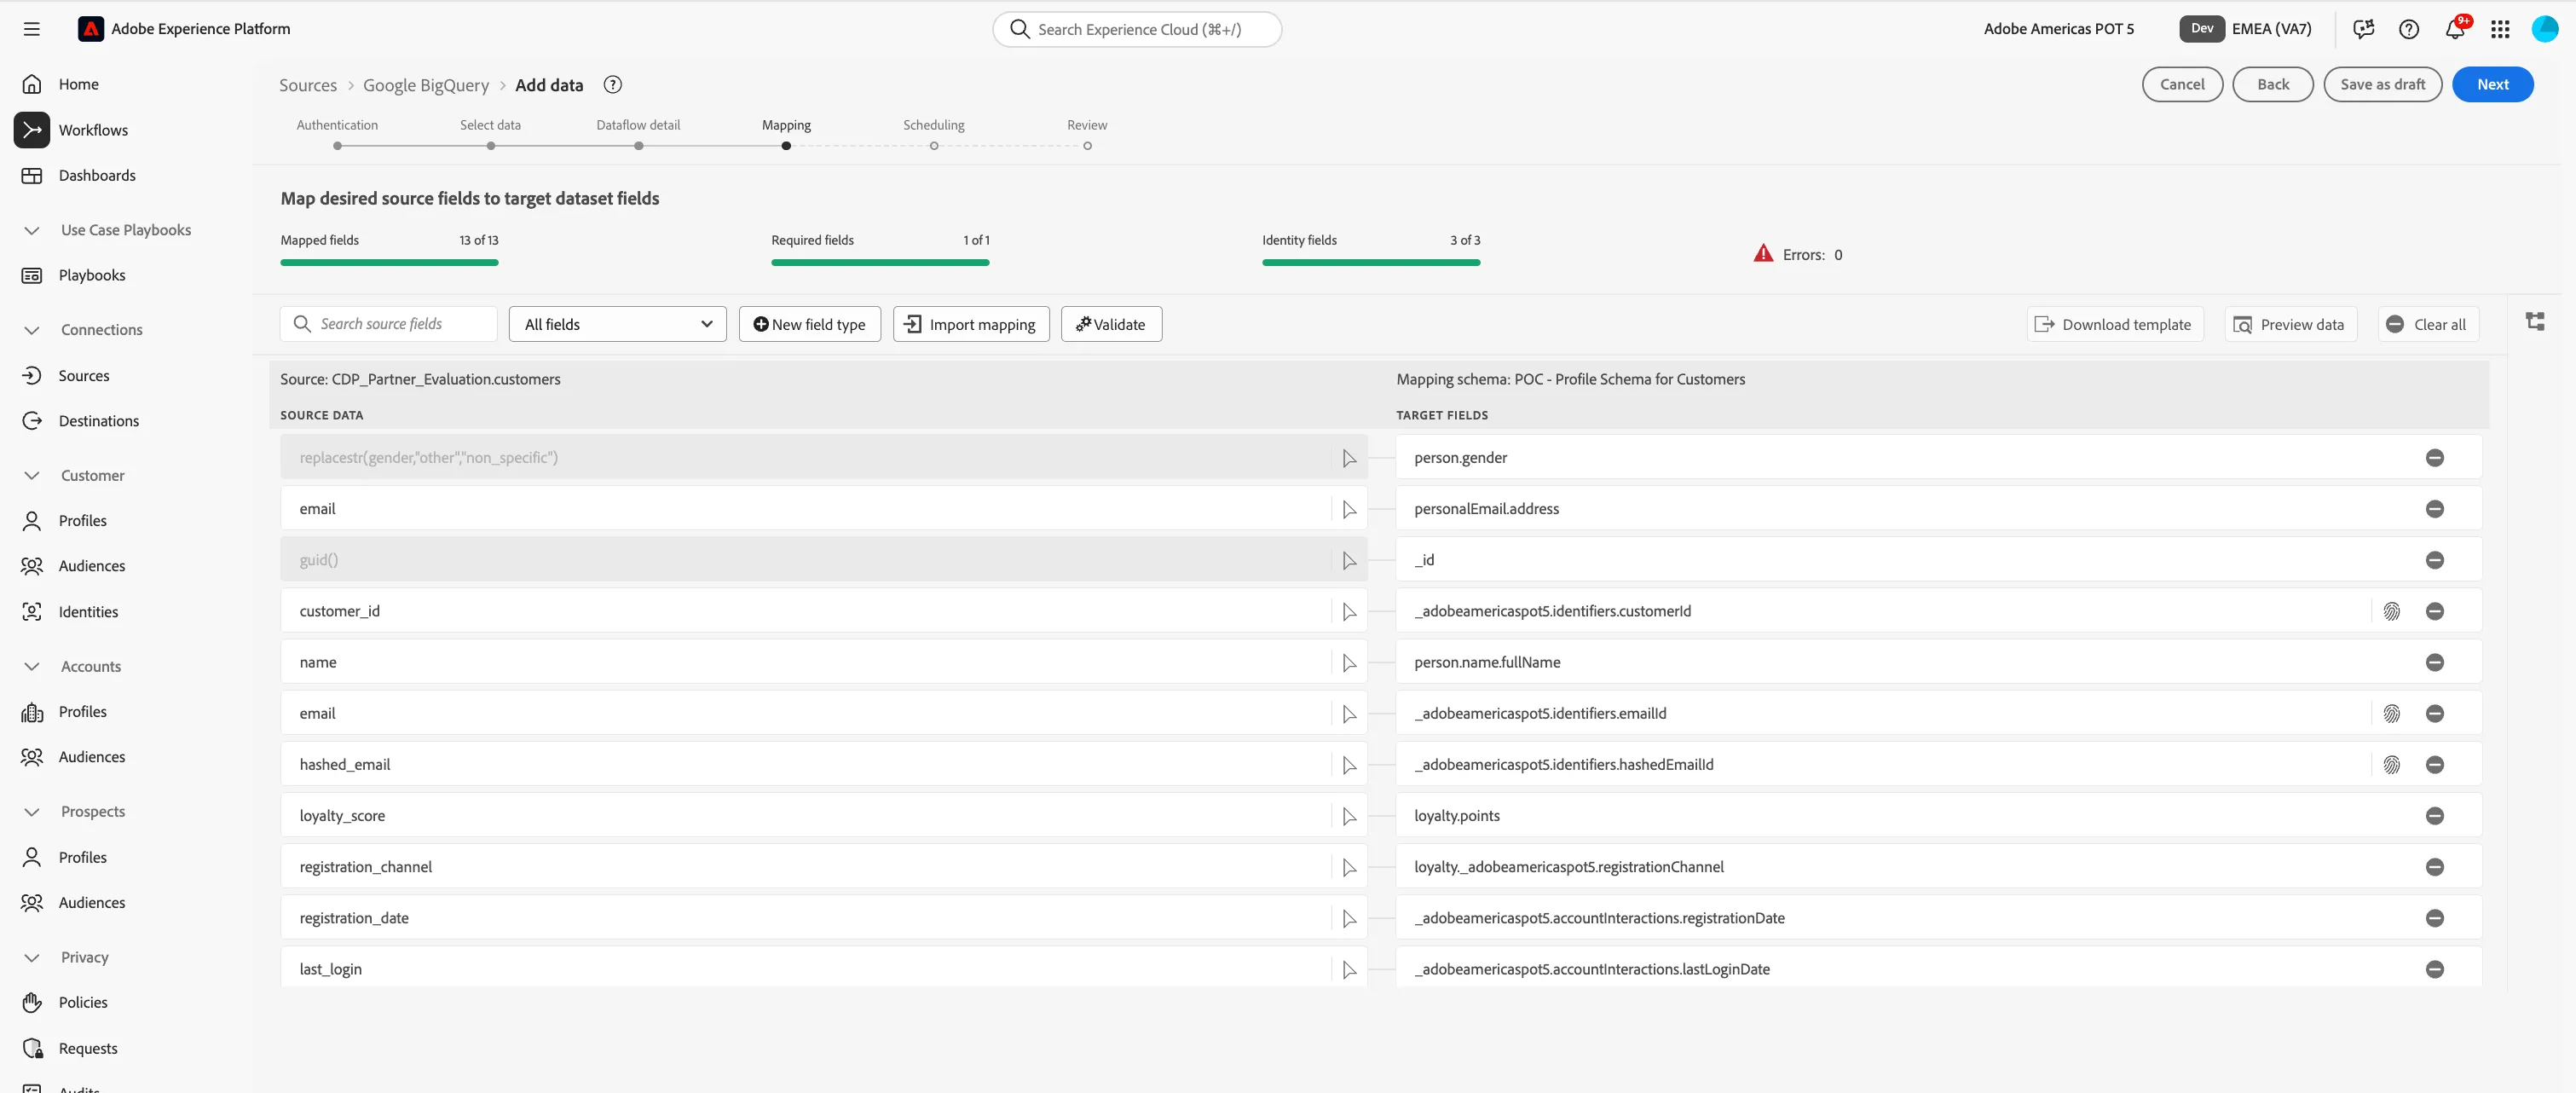
Task: Go to Sources in sidebar
Action: click(x=84, y=376)
